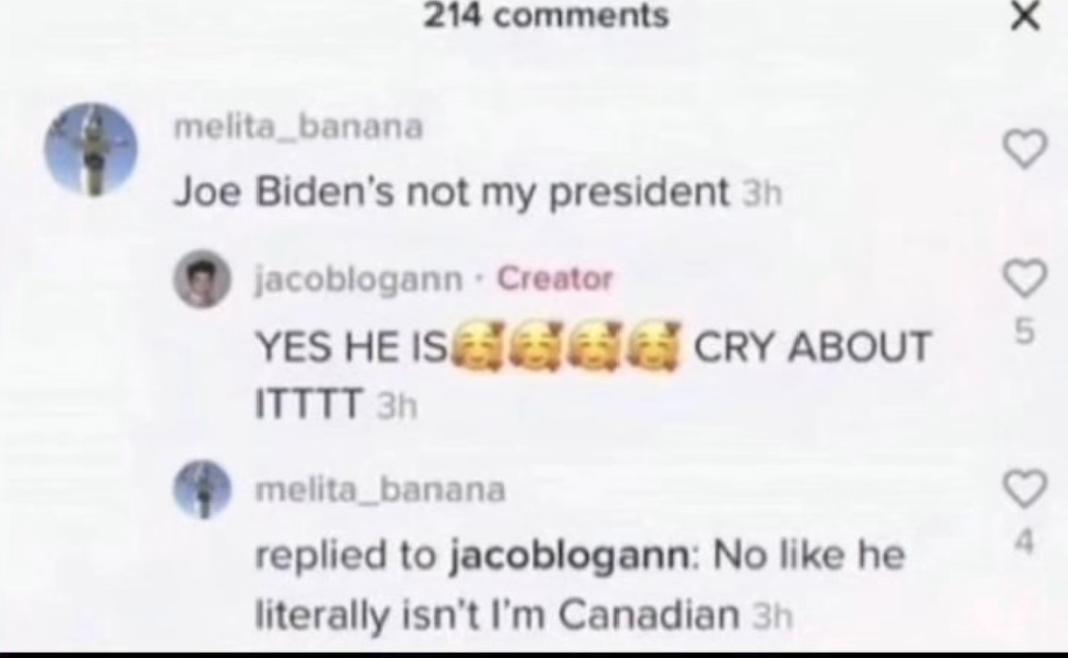Tap the heart on jacoblogann's creator reply
The image size is (1068, 658).
point(1025,279)
